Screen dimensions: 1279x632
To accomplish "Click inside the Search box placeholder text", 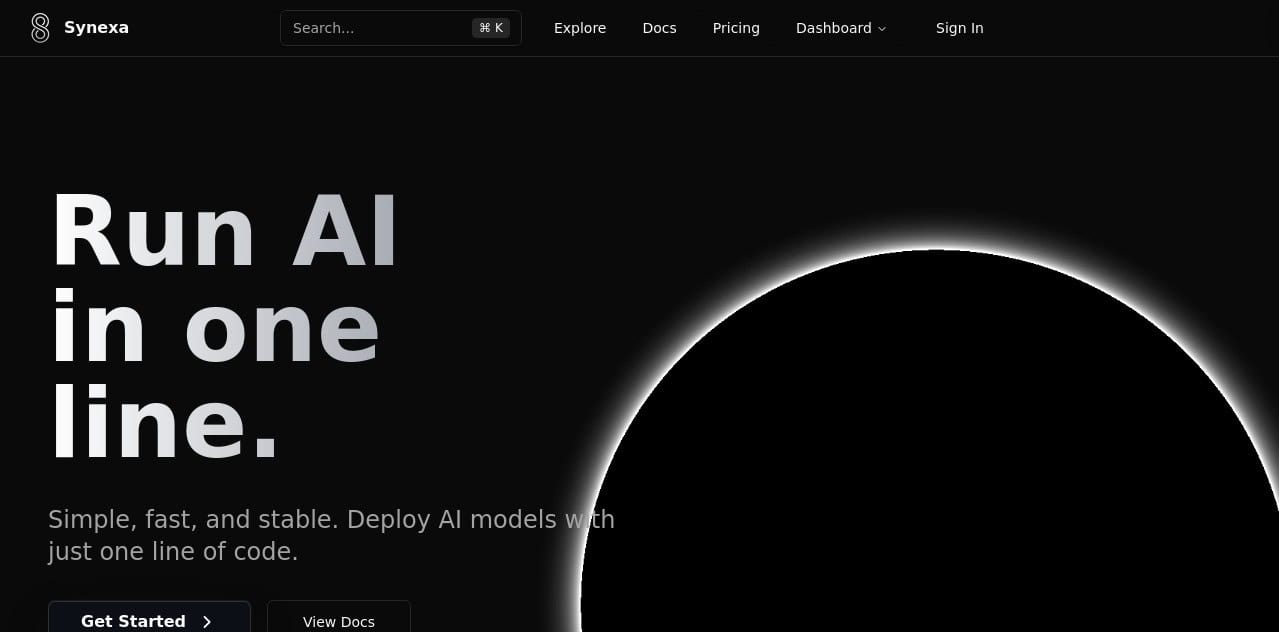I will (322, 27).
